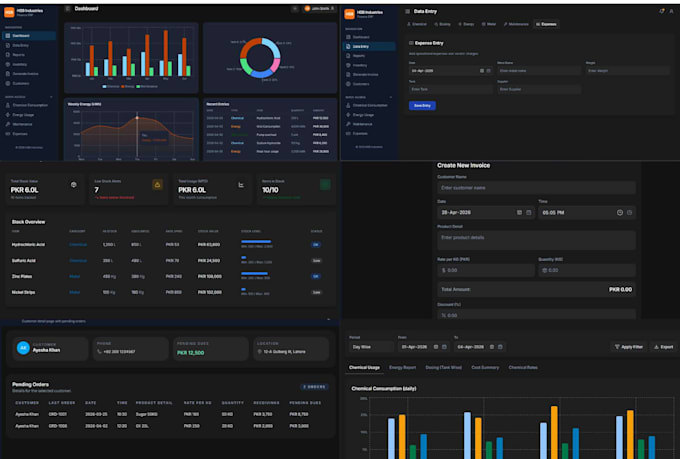680x459 pixels.
Task: Go to Dashboard in Data Entry window sidebar
Action: coord(361,37)
